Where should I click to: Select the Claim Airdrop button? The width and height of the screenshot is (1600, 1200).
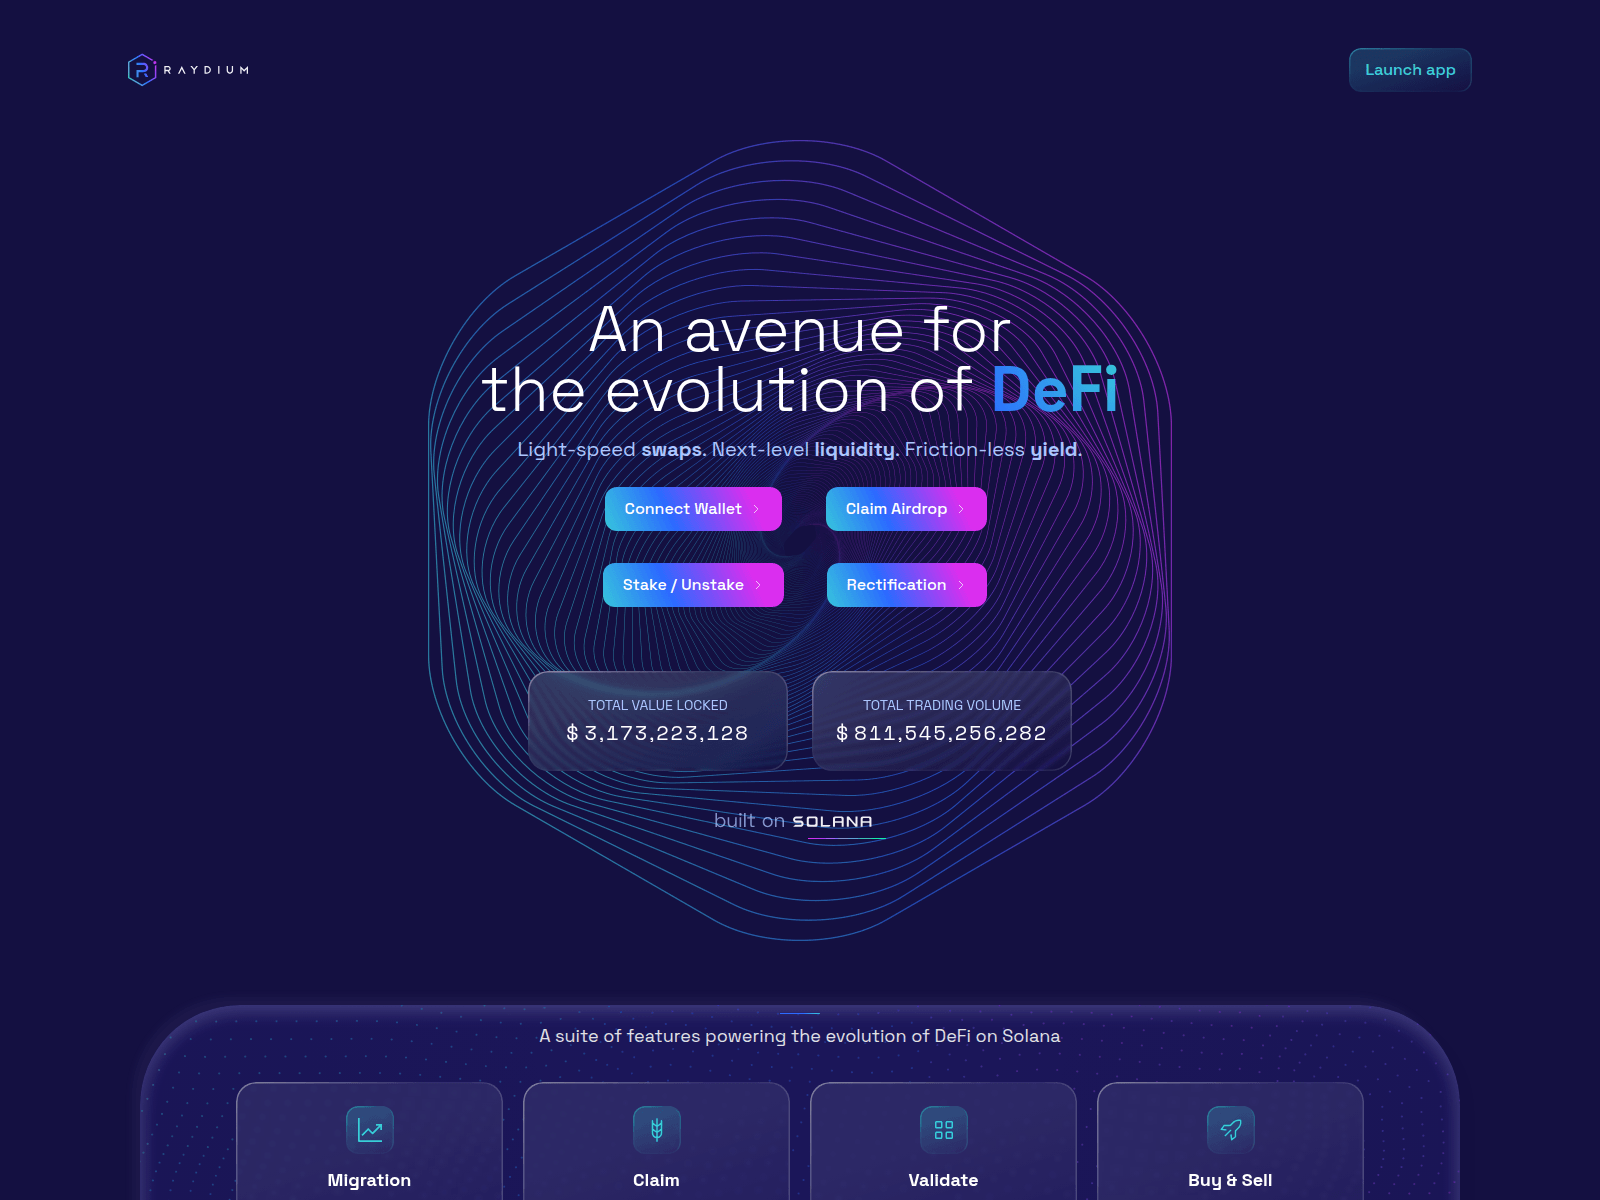[906, 509]
